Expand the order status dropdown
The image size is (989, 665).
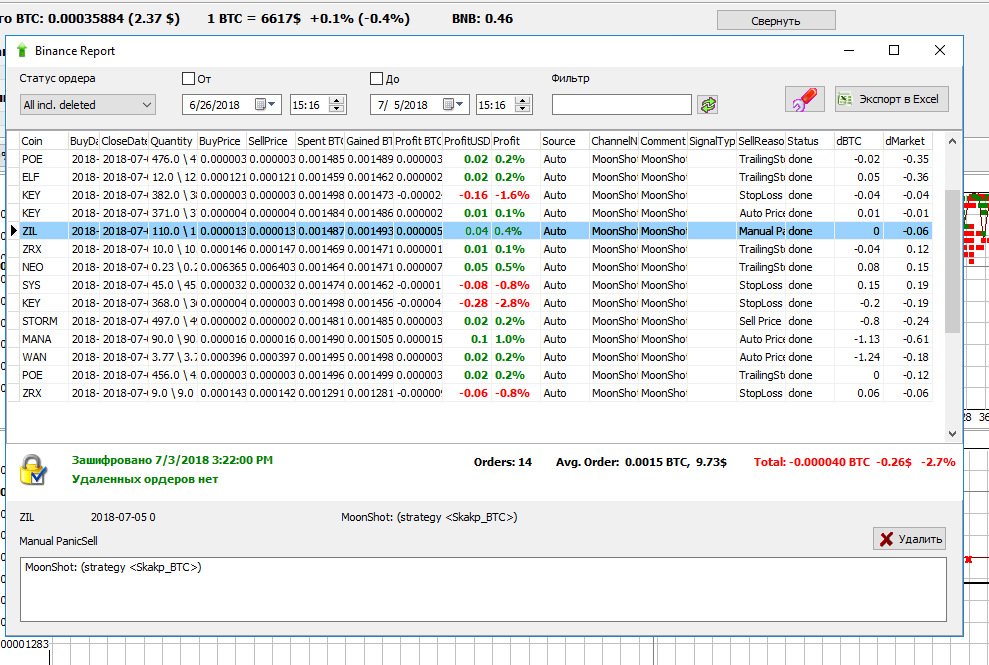[147, 105]
